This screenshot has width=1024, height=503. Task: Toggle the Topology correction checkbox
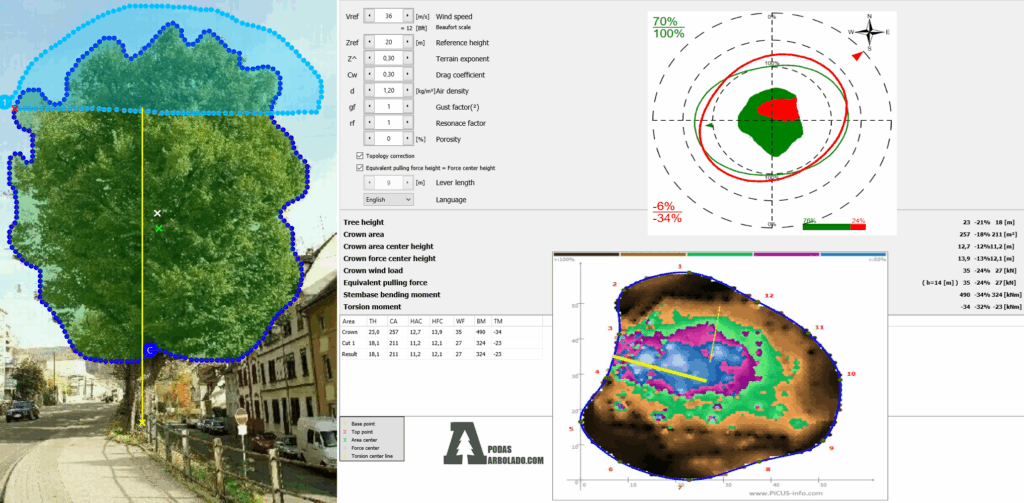click(360, 156)
